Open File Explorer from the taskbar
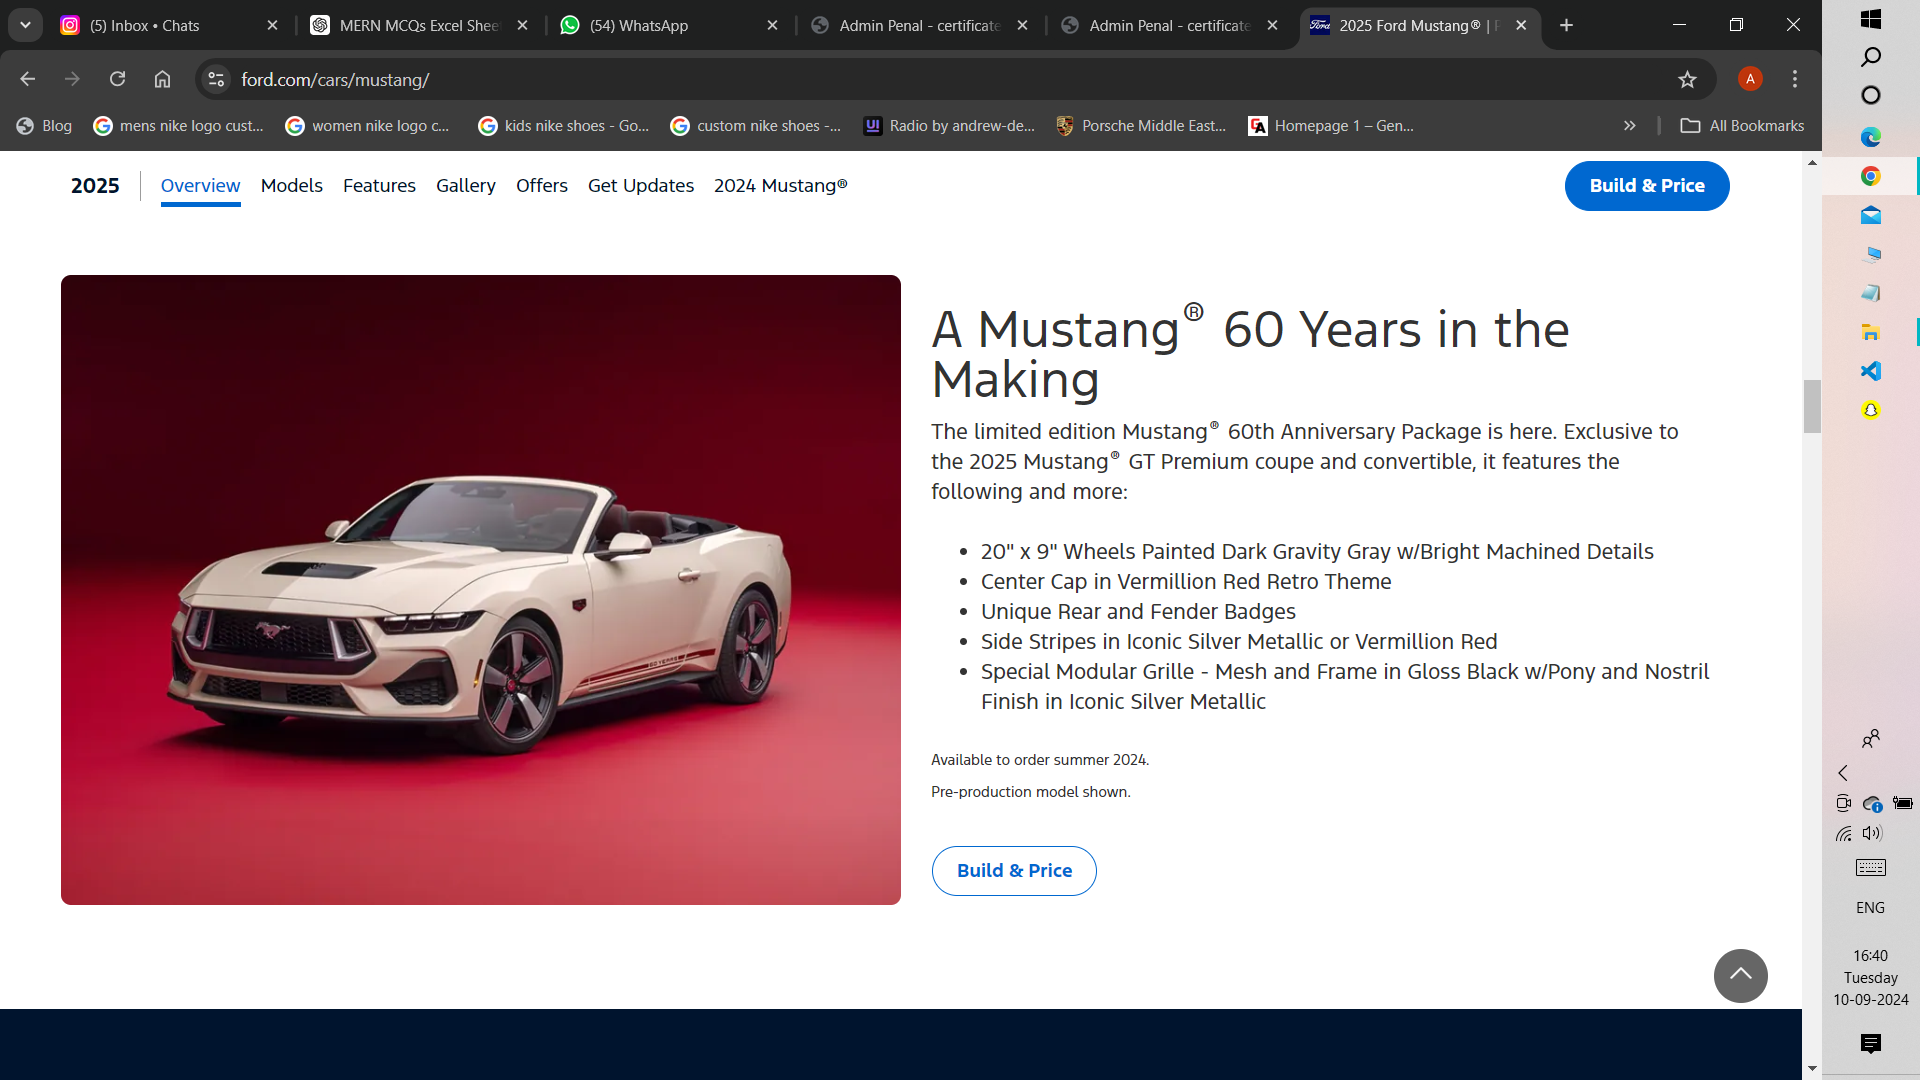The image size is (1920, 1080). click(1871, 332)
